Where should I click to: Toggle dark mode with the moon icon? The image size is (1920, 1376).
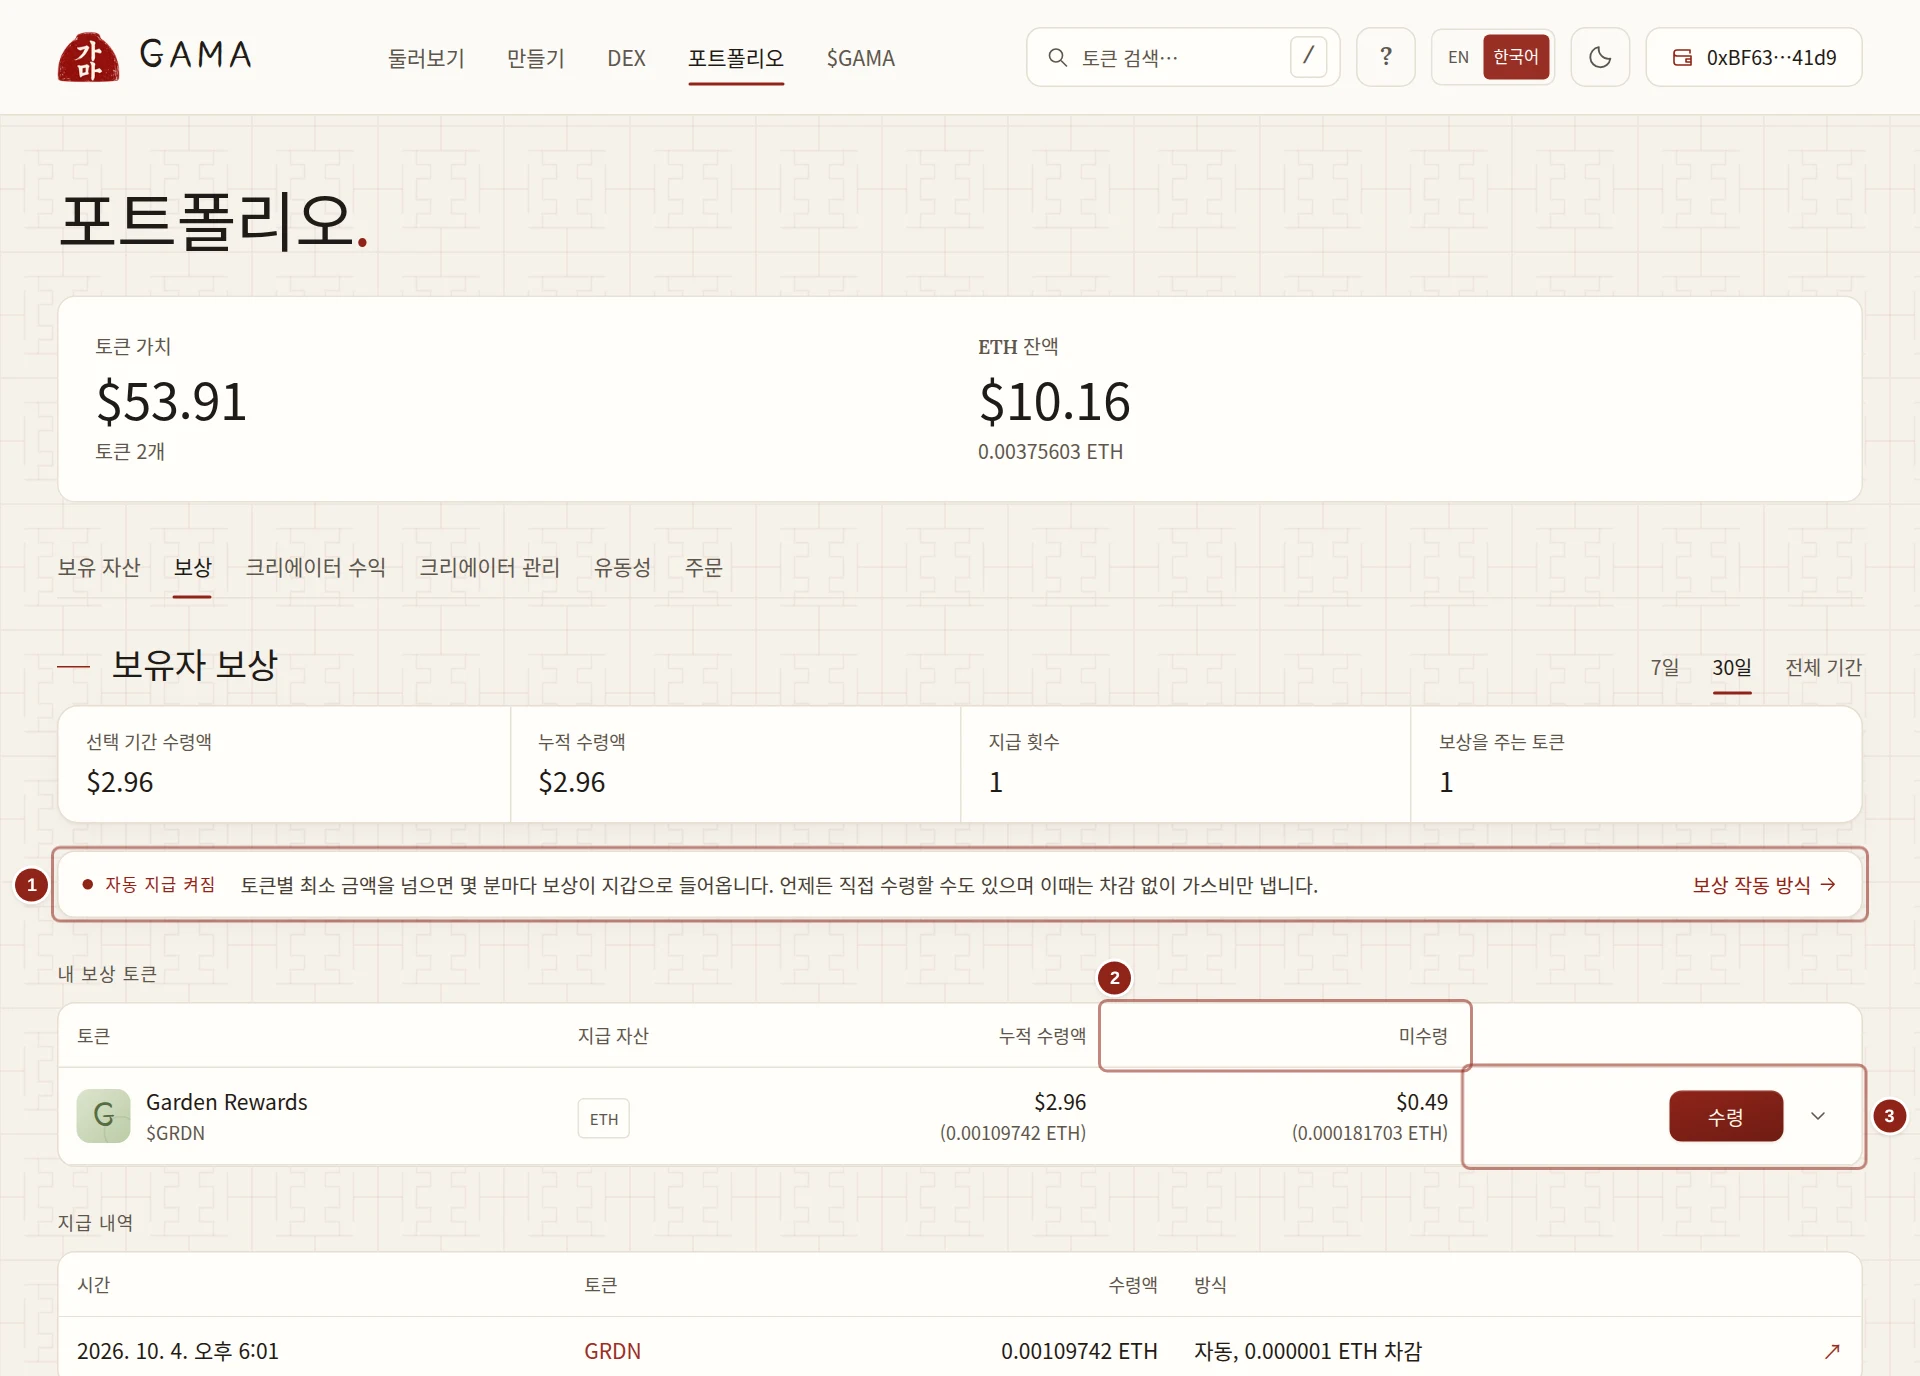pyautogui.click(x=1600, y=57)
